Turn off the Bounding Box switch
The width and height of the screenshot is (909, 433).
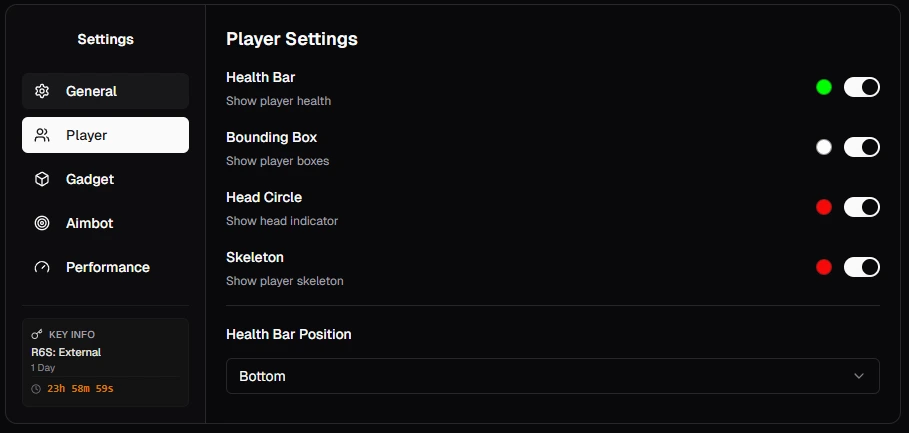tap(861, 147)
